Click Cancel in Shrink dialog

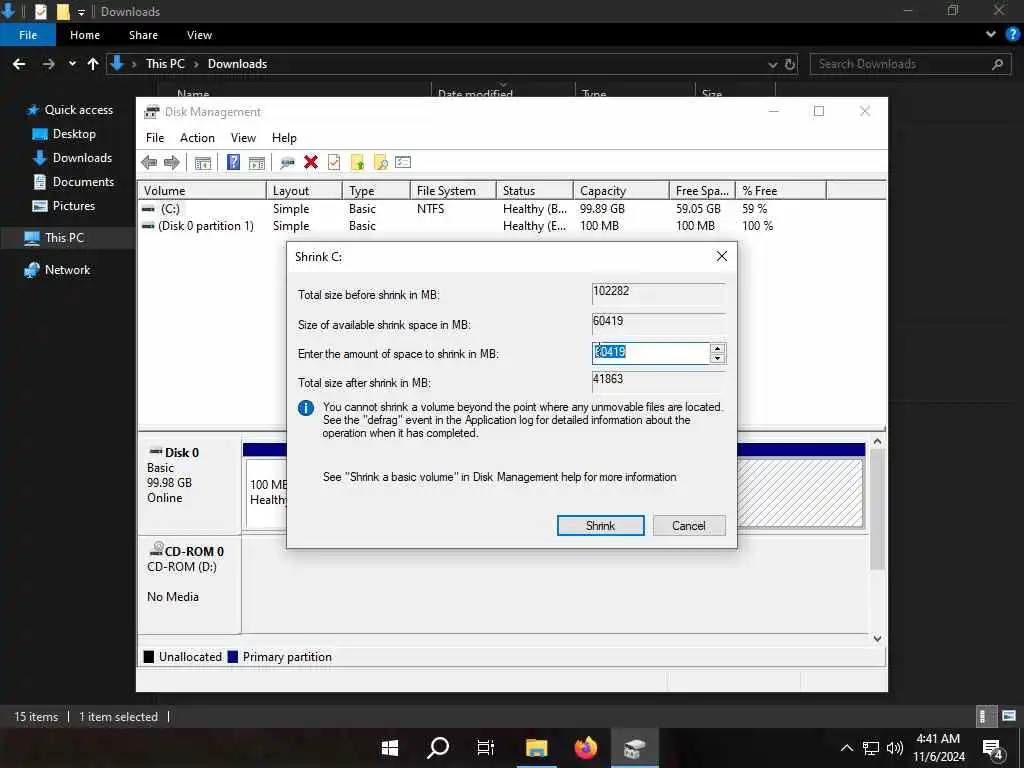pyautogui.click(x=688, y=526)
